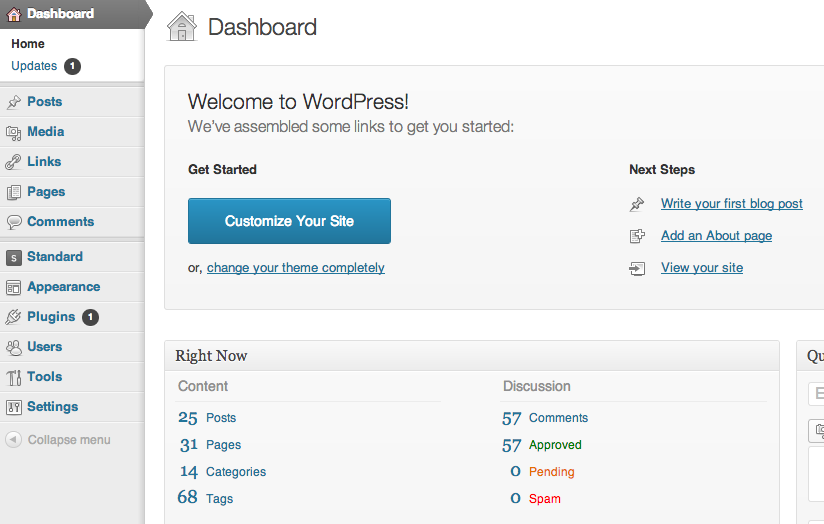Click plus-page icon next to Add an About page
The image size is (824, 524).
pos(637,236)
